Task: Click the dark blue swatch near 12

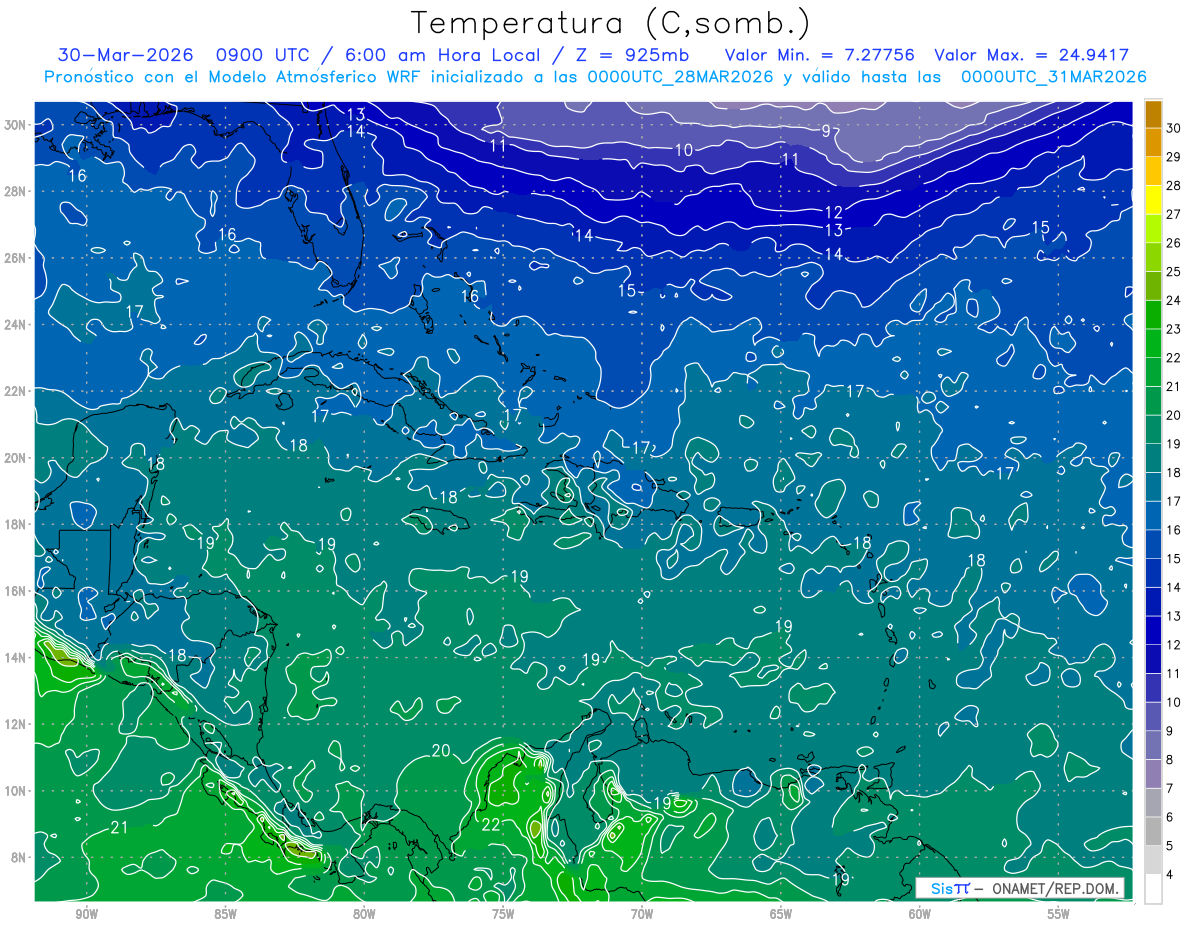Action: point(1153,659)
